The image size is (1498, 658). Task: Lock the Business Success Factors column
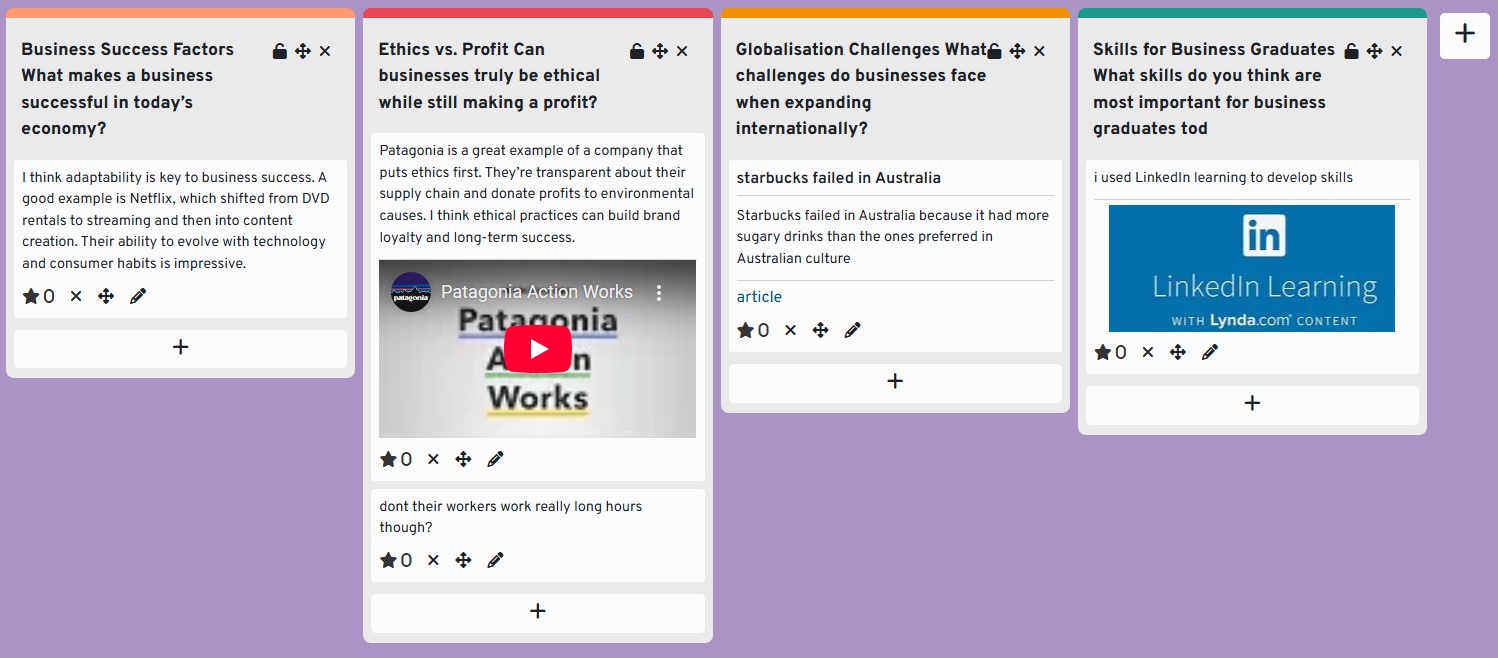280,50
